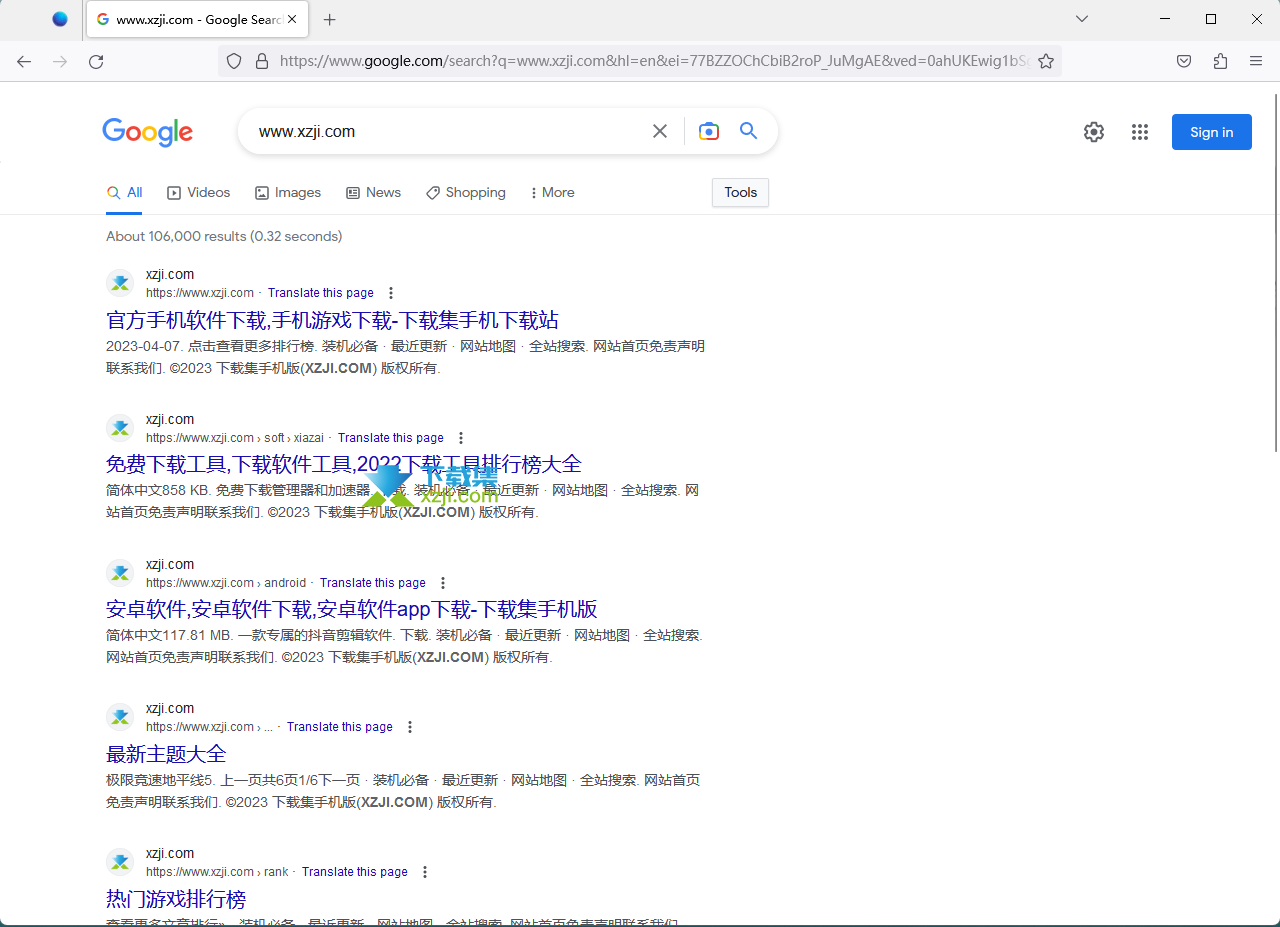Open the shield tracking protection icon

pyautogui.click(x=234, y=61)
